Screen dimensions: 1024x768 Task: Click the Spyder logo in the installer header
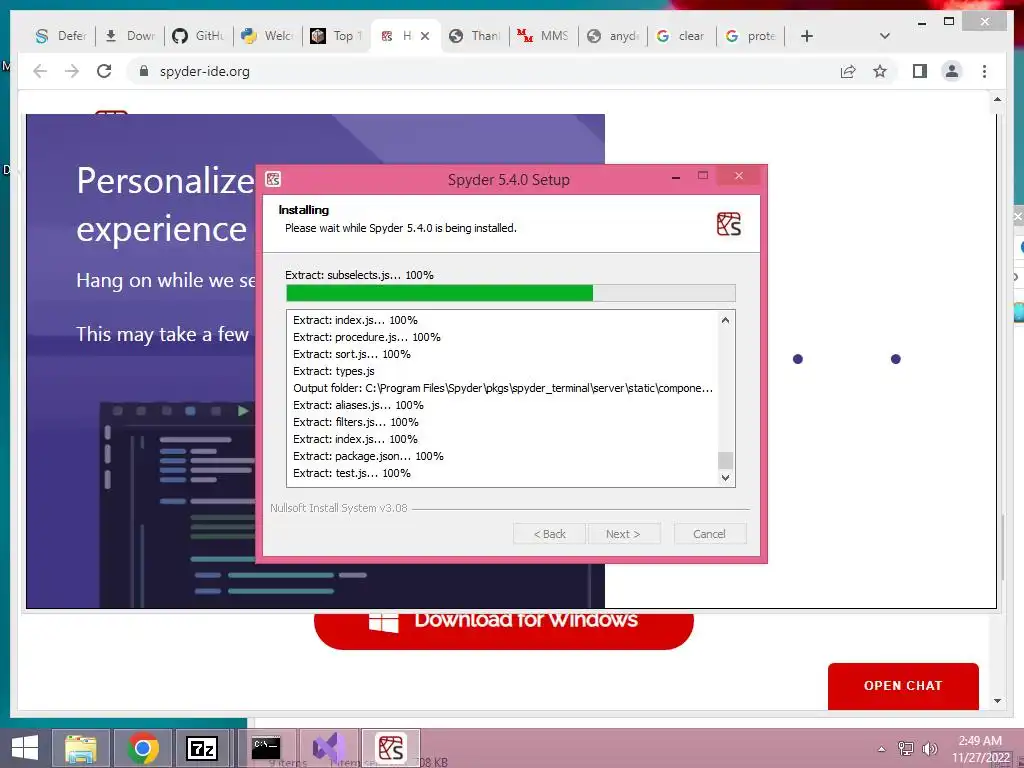[x=729, y=224]
